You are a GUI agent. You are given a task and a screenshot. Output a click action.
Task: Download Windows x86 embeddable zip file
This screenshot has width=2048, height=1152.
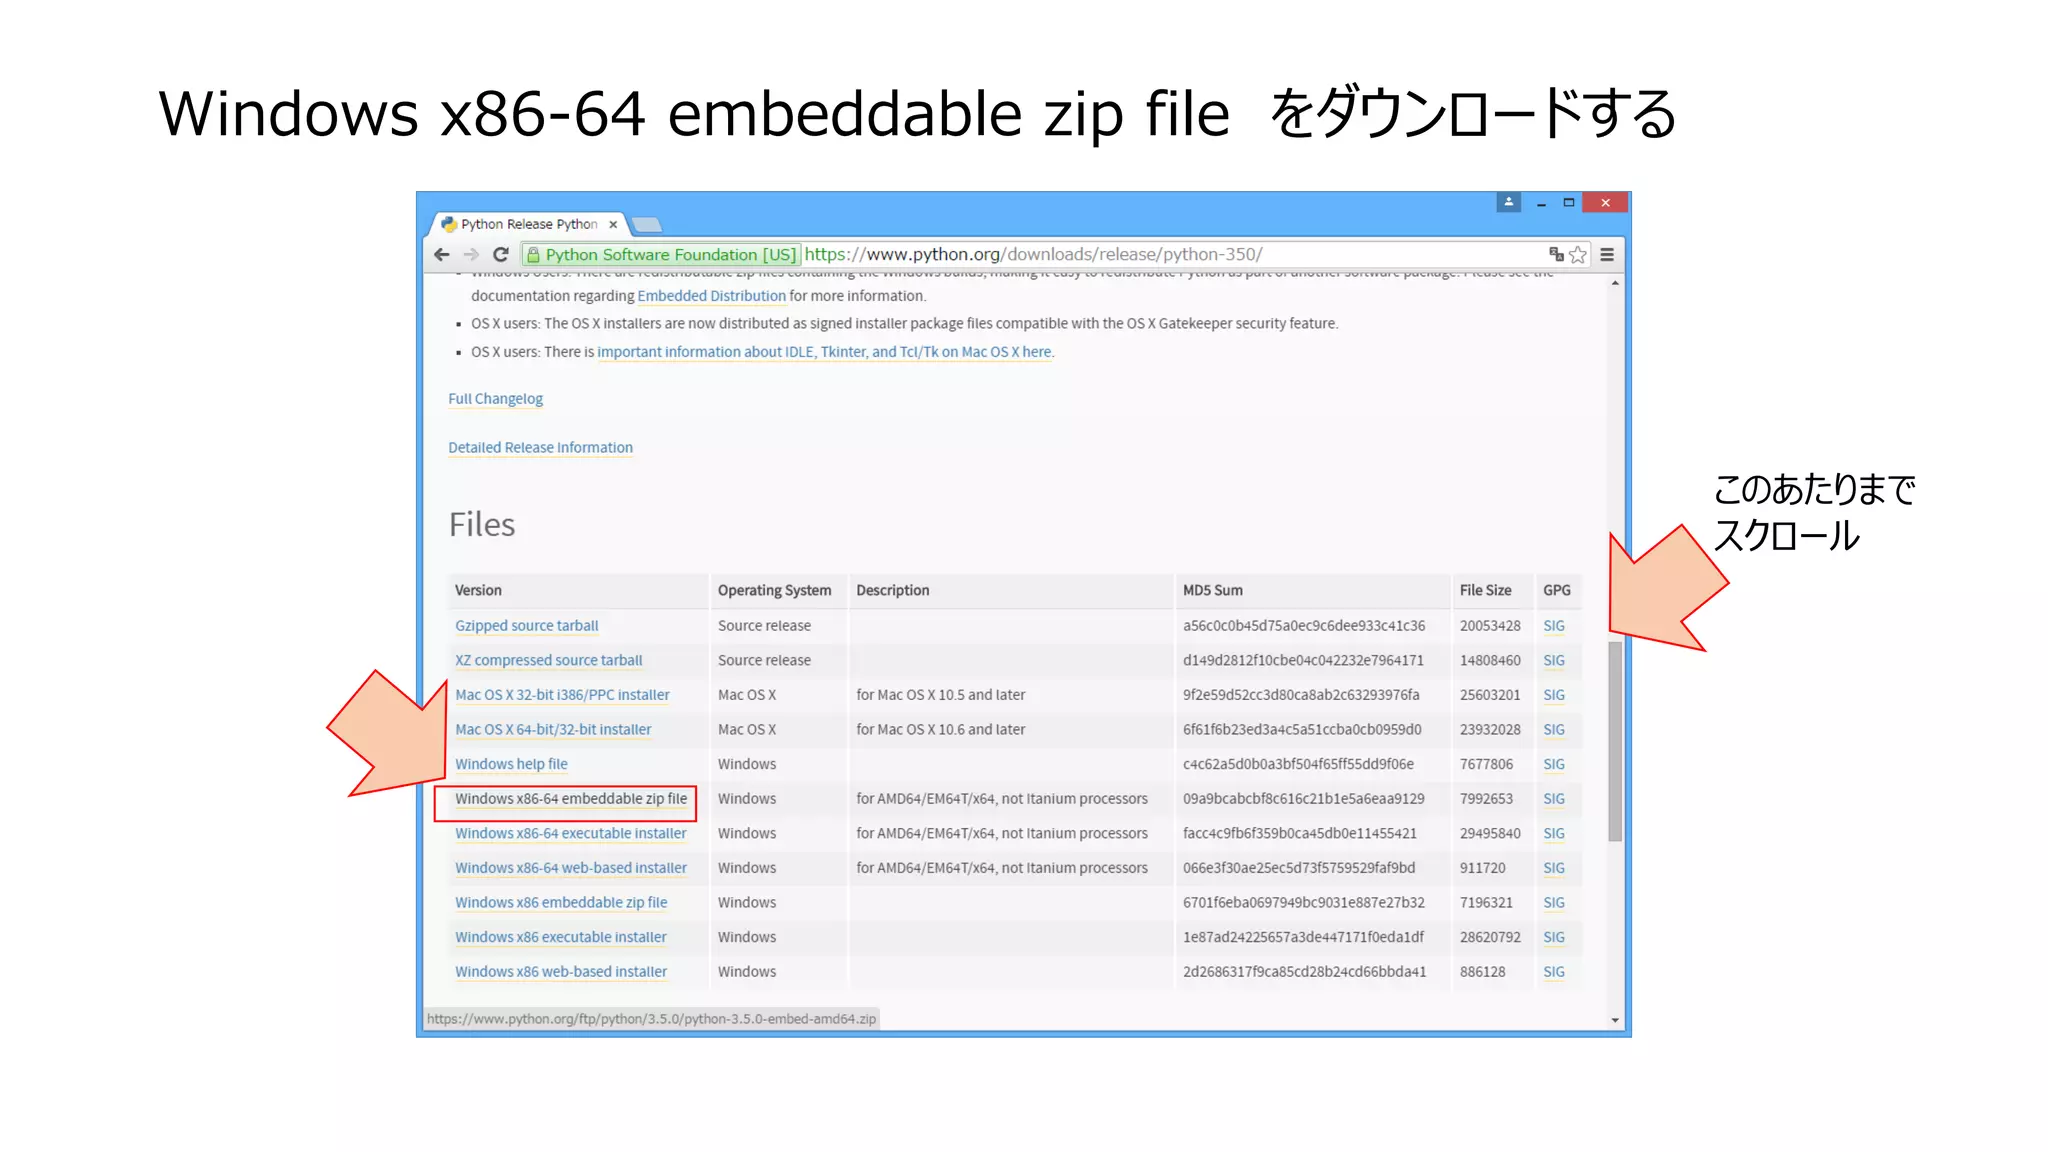[x=561, y=903]
